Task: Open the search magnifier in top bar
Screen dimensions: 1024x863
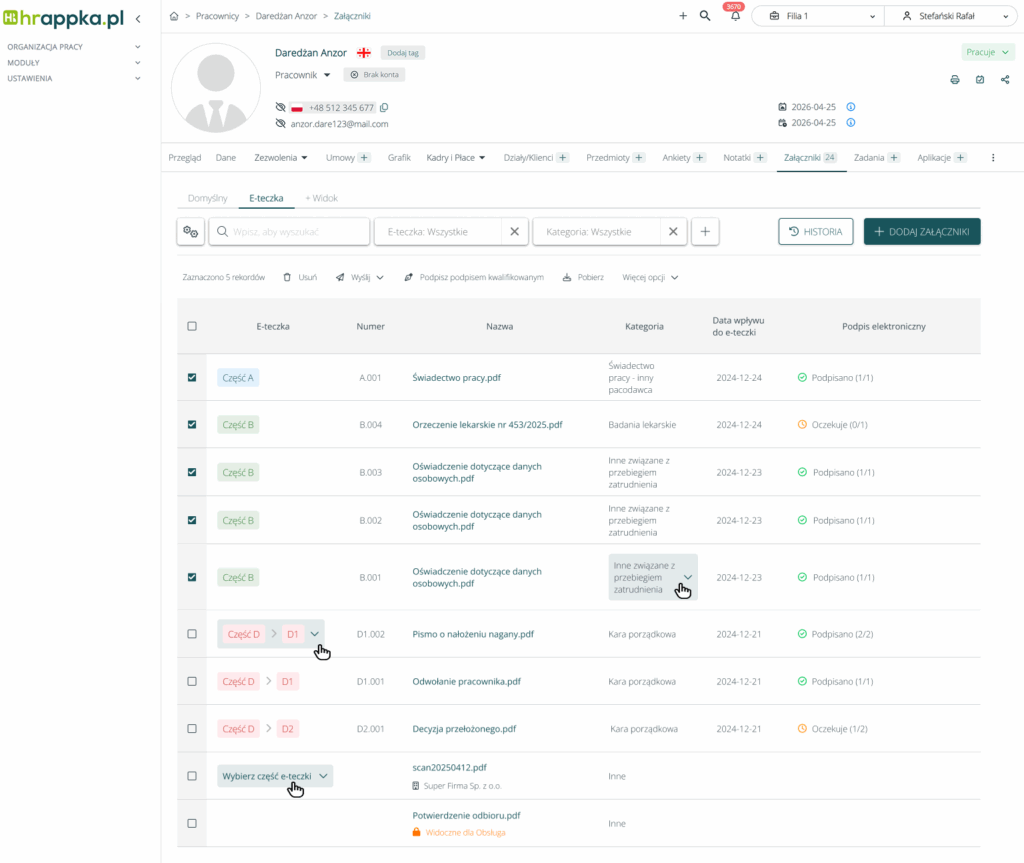Action: (x=705, y=16)
